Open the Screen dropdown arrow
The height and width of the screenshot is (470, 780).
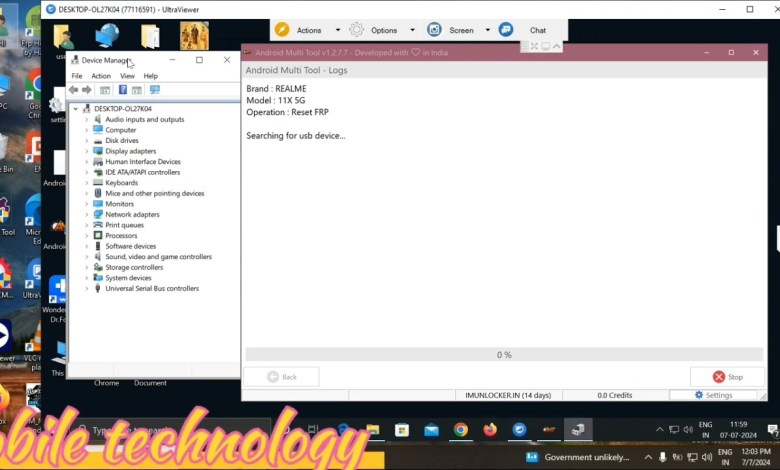pyautogui.click(x=488, y=30)
